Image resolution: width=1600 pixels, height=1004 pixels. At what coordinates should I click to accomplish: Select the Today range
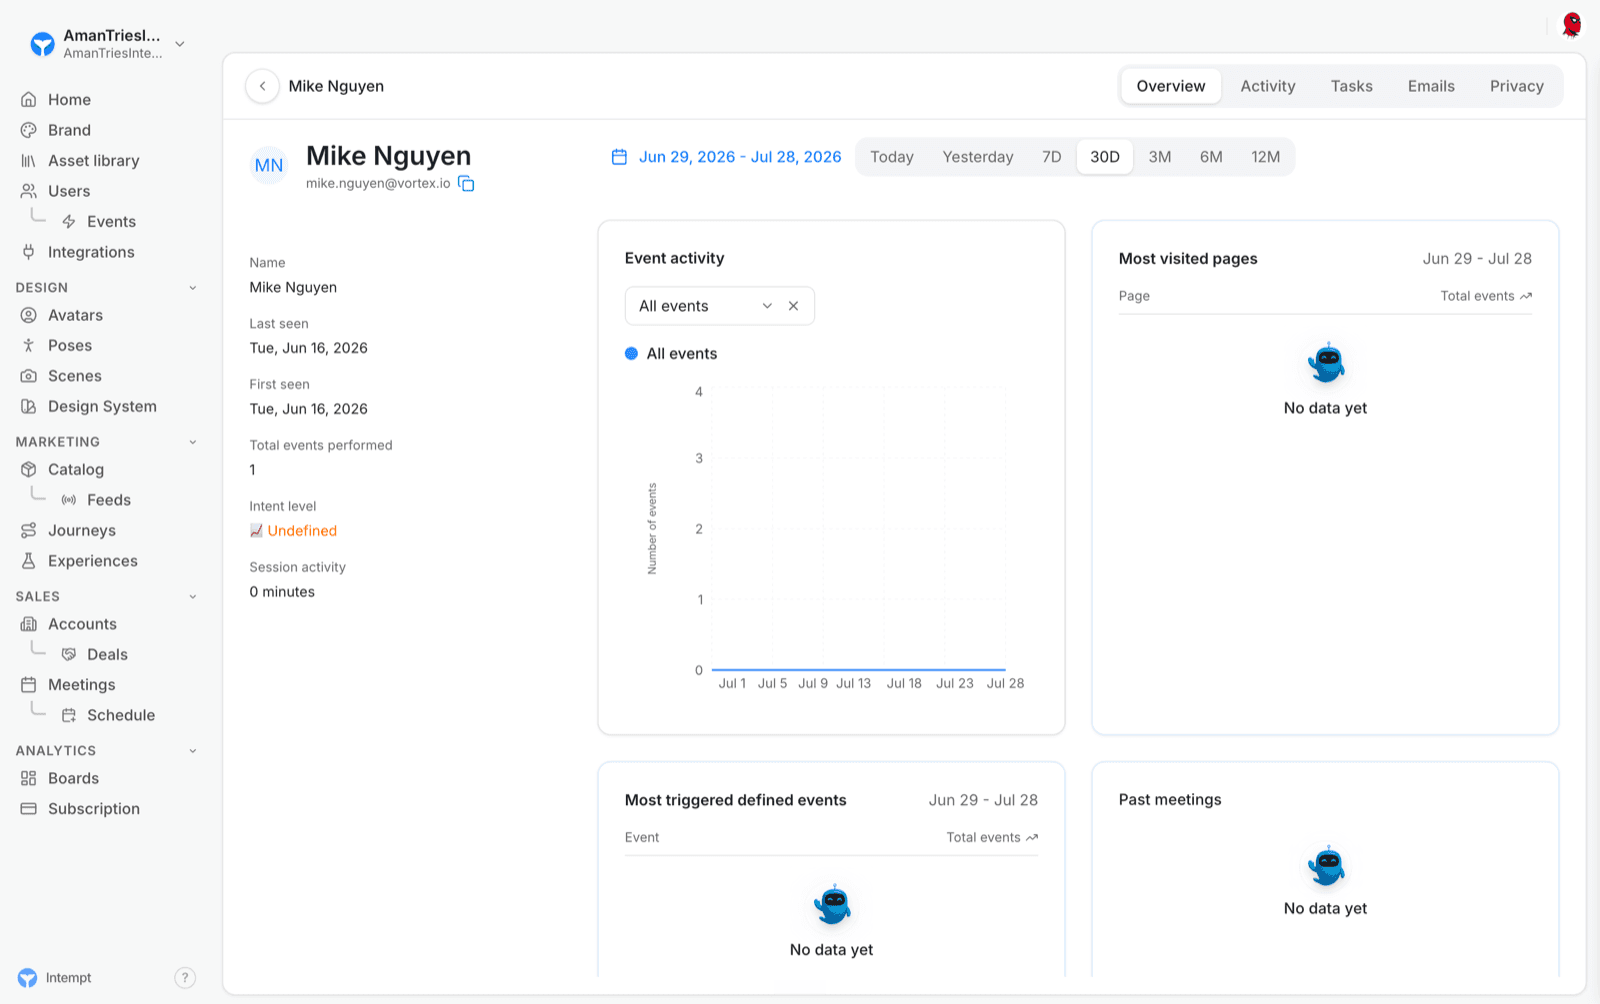(891, 157)
